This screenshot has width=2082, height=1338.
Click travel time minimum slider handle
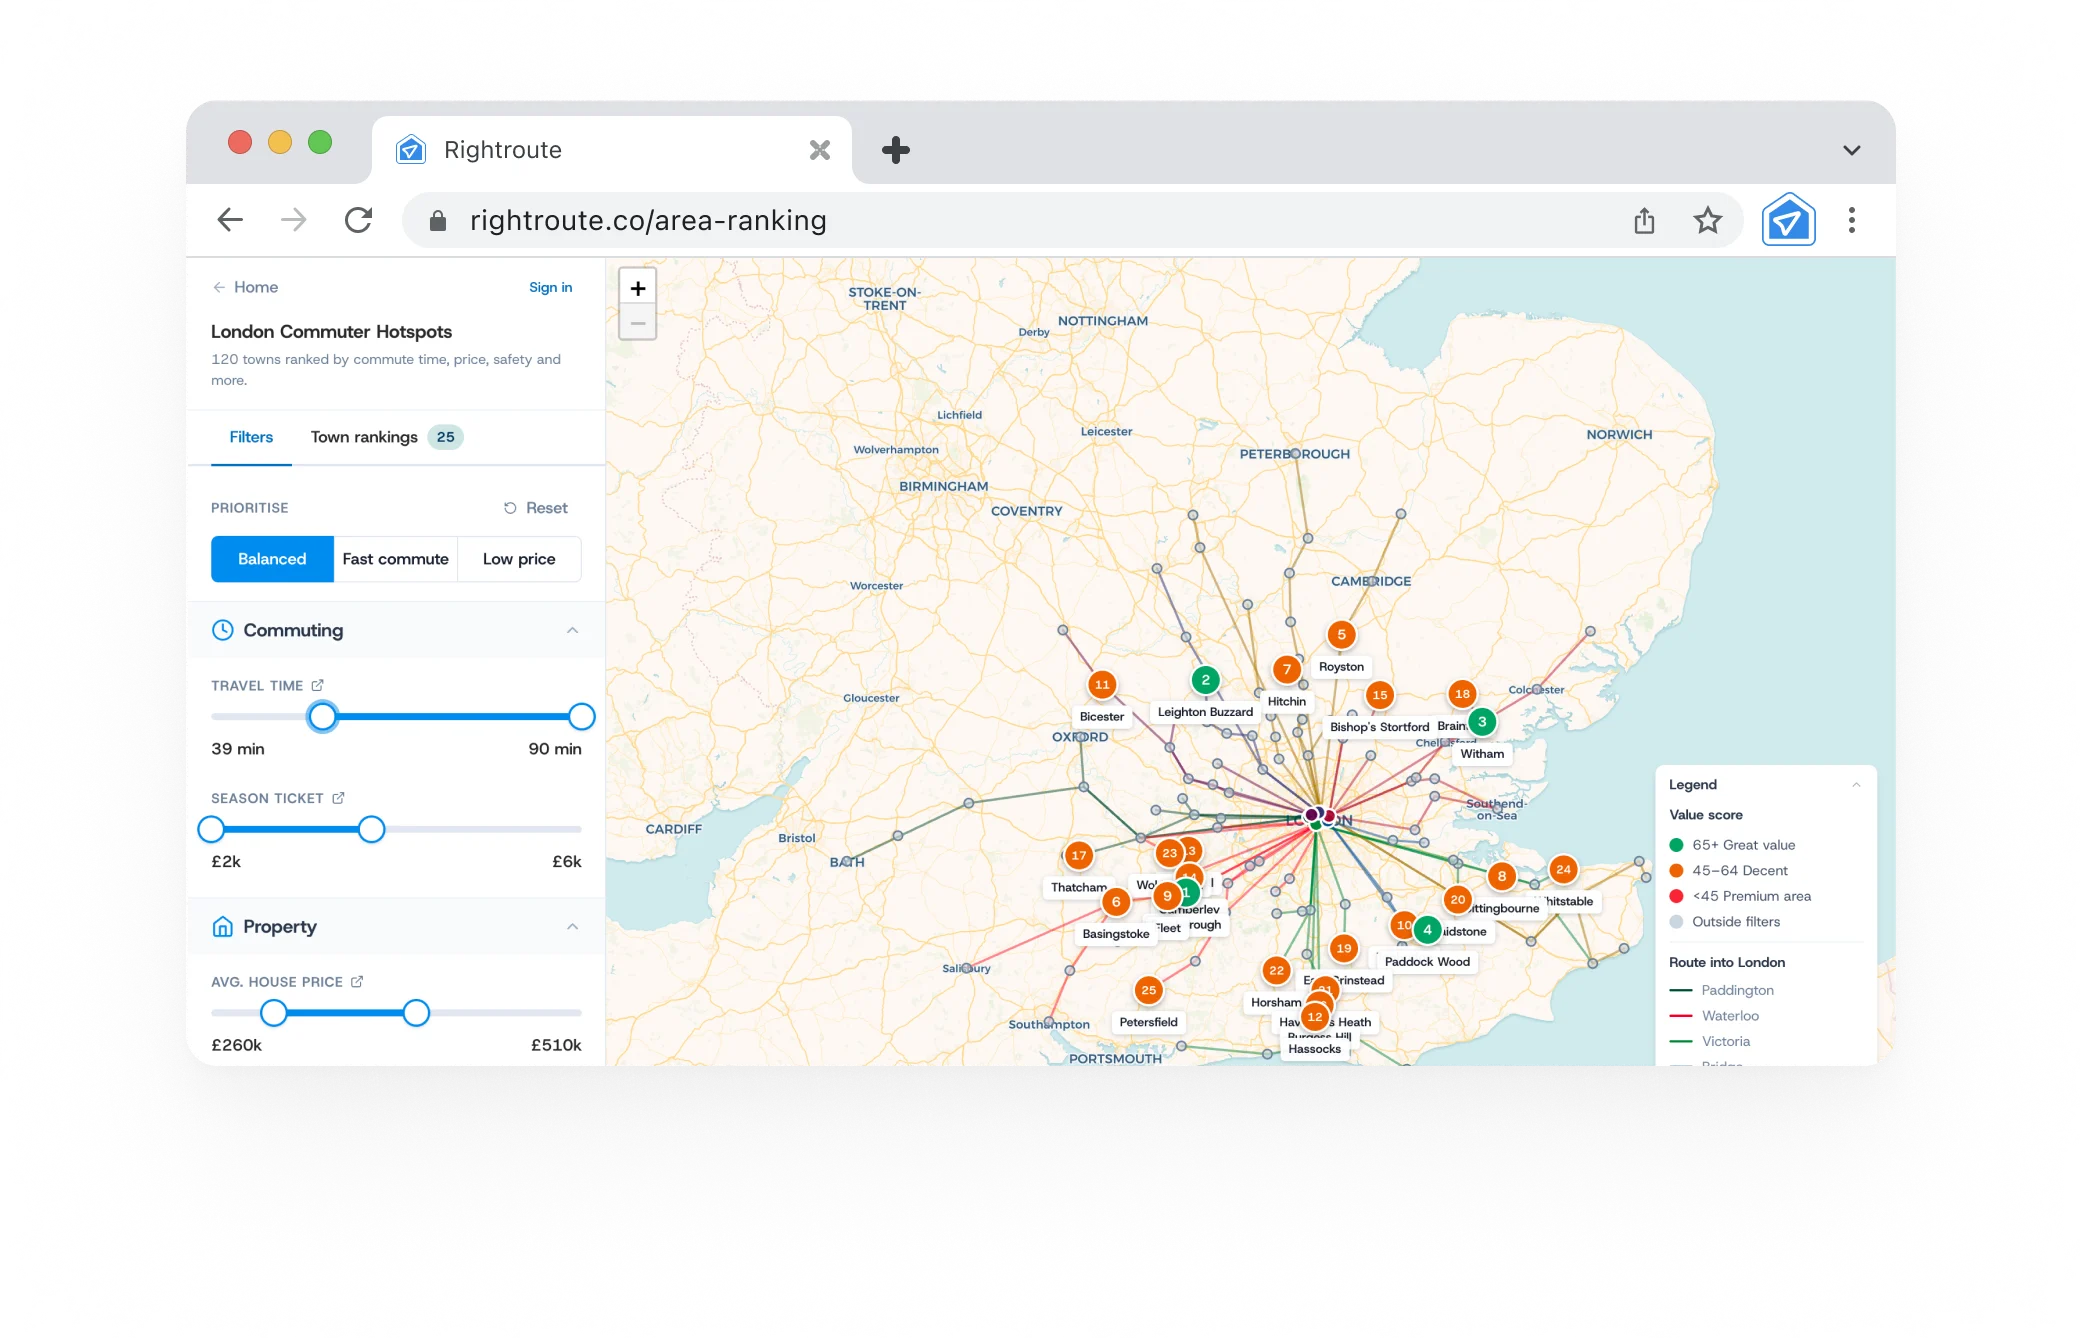tap(322, 717)
